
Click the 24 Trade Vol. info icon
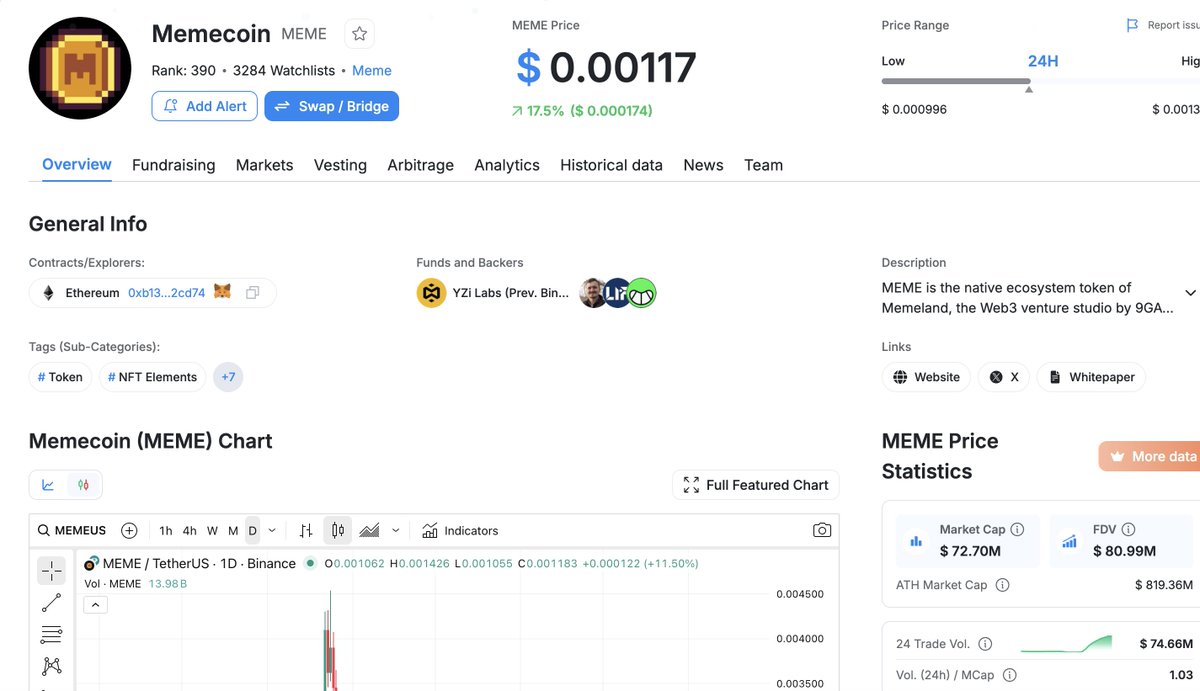point(985,644)
